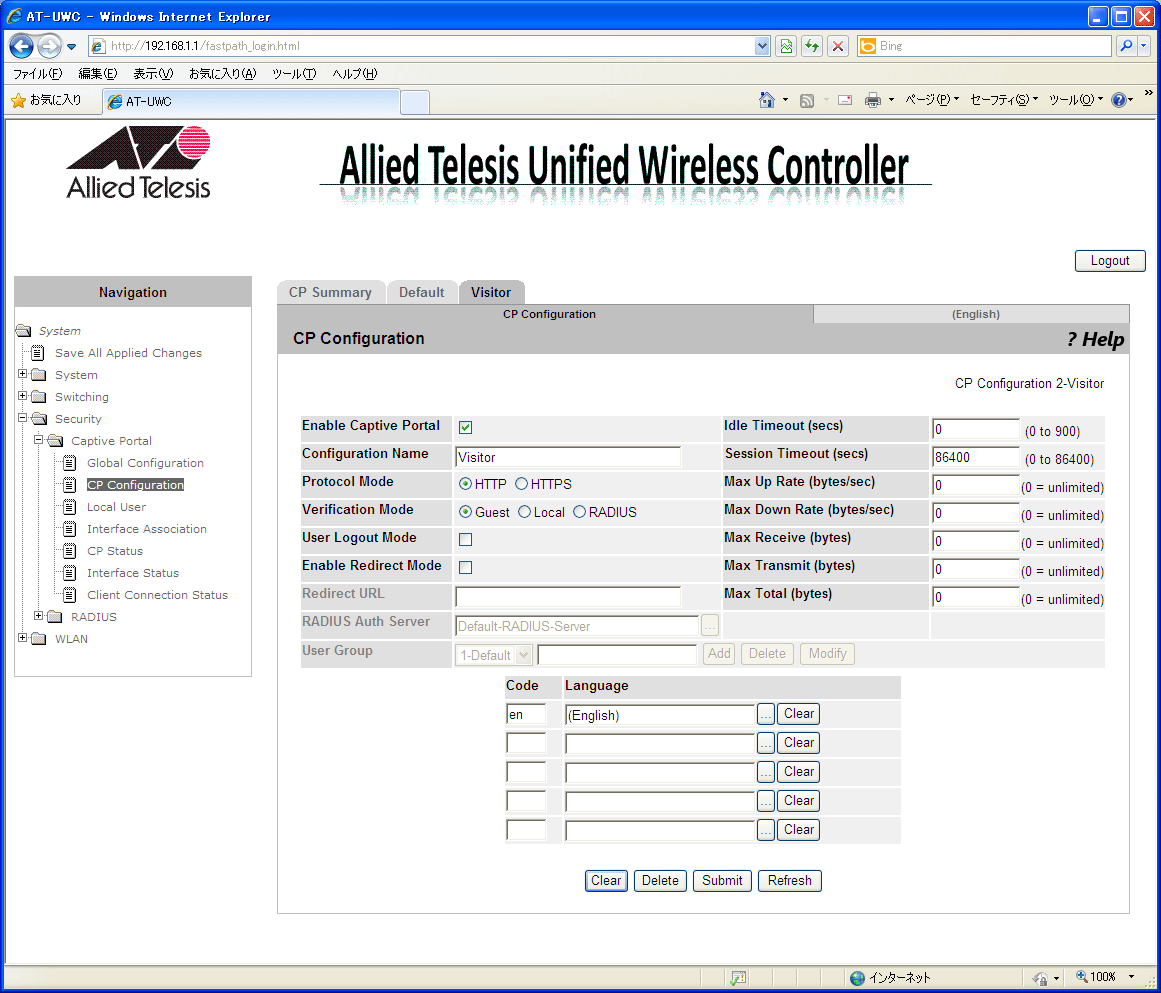This screenshot has height=993, width=1161.
Task: Open the User Group 1-Default dropdown
Action: 493,655
